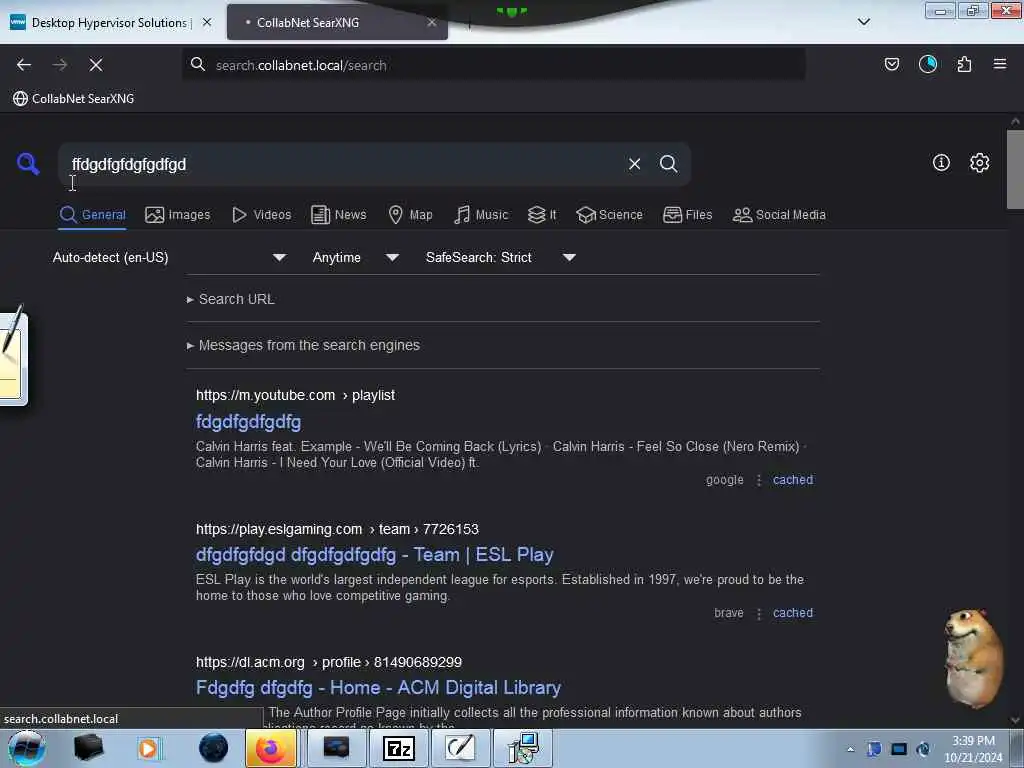Viewport: 1024px width, 768px height.
Task: Open the setup installer taskbar icon
Action: tap(523, 748)
